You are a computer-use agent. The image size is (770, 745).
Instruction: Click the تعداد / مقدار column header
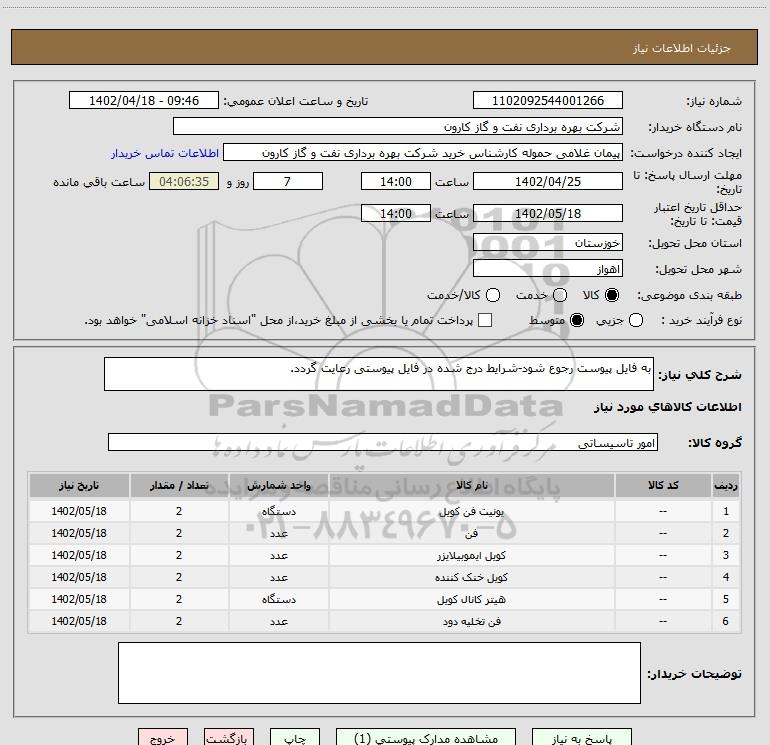point(179,485)
